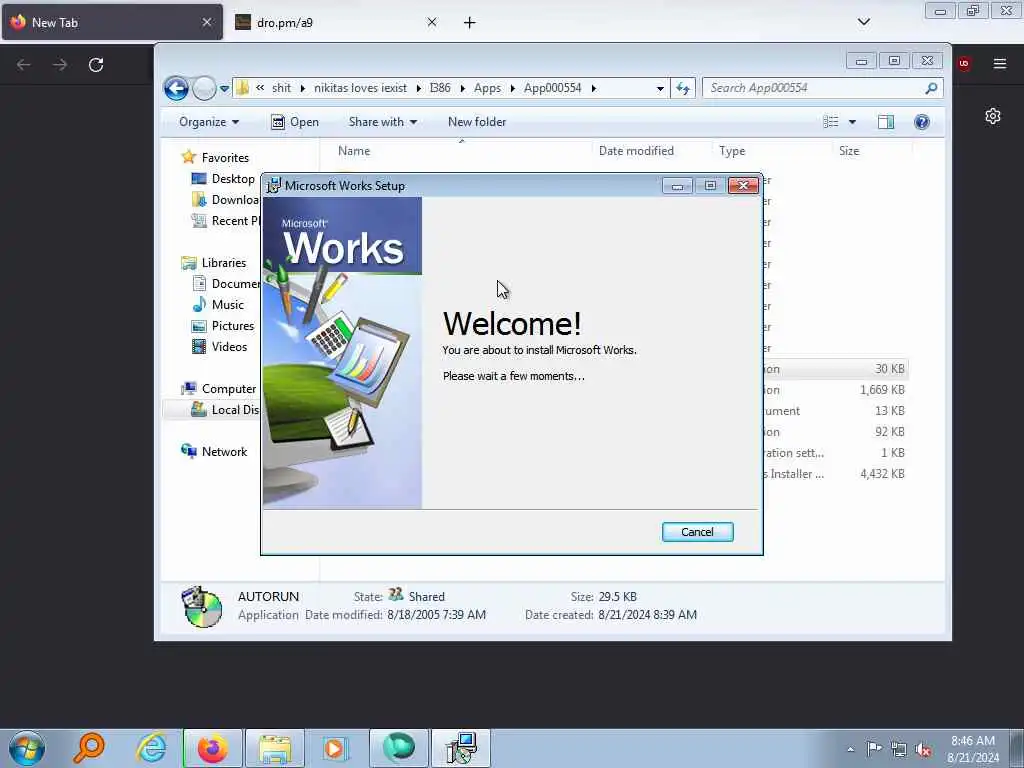Open Recent Places in navigation pane
The image size is (1024, 768).
(225, 221)
